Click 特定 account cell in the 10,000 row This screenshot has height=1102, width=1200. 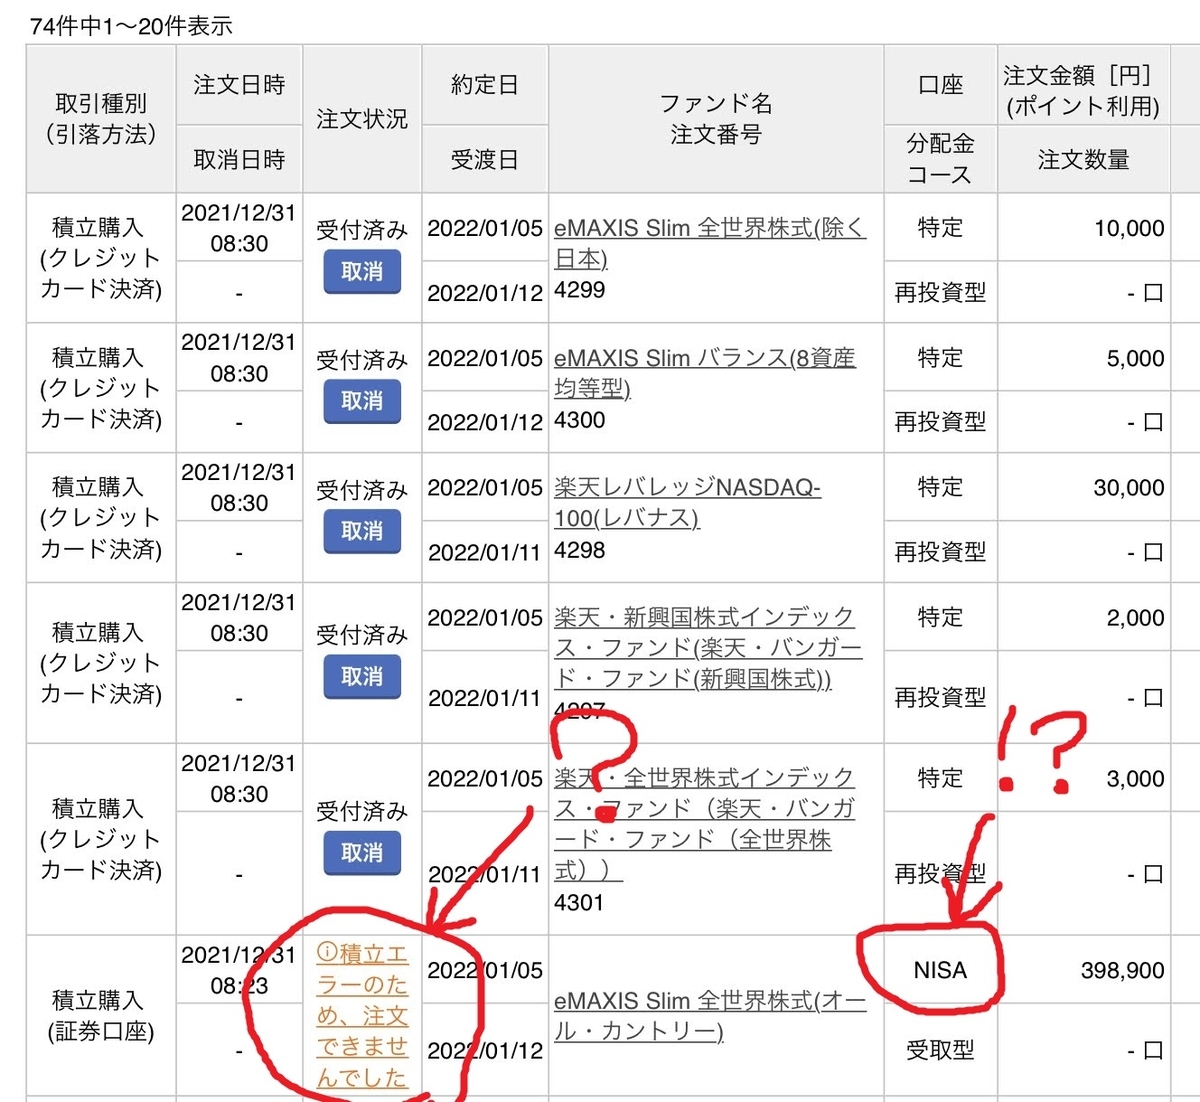pyautogui.click(x=941, y=228)
